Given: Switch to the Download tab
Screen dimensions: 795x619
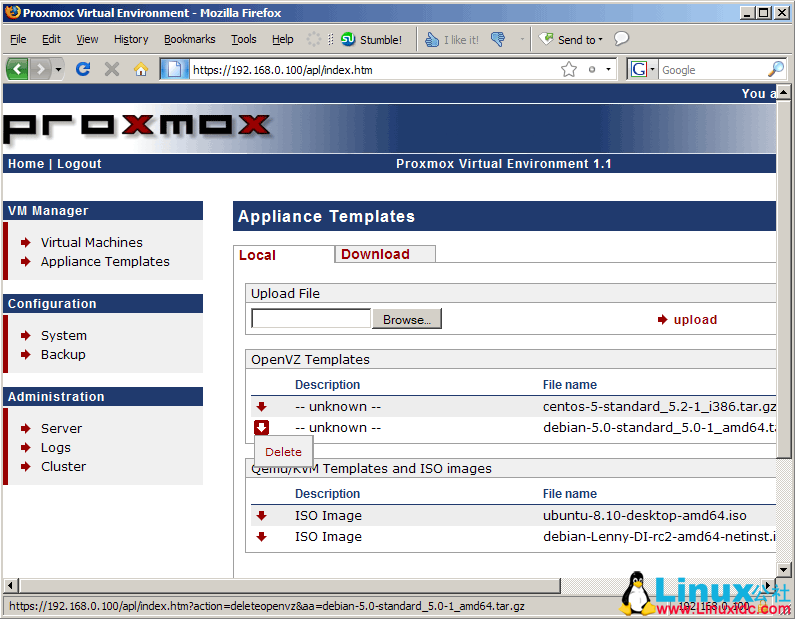Looking at the screenshot, I should tap(385, 254).
